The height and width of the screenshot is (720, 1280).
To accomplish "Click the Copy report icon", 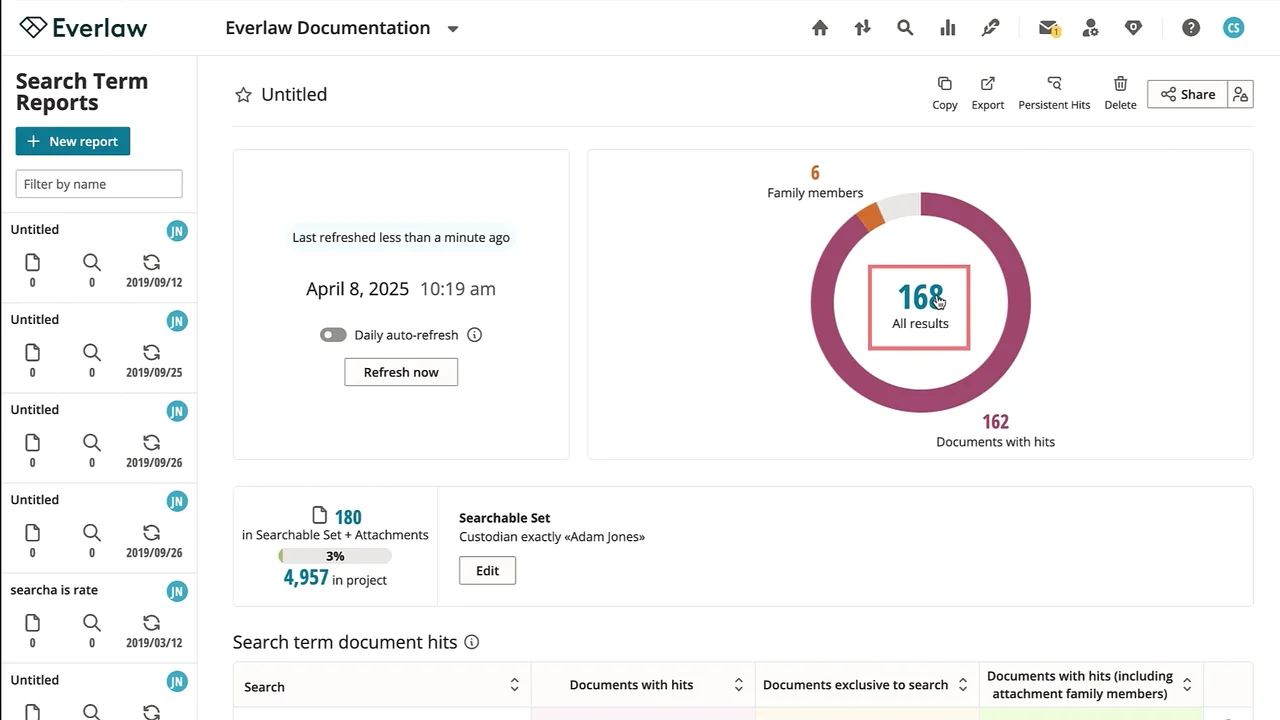I will click(944, 93).
